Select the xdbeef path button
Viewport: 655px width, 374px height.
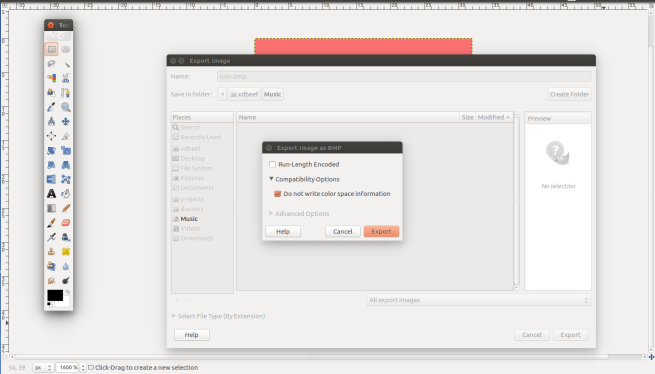(244, 94)
